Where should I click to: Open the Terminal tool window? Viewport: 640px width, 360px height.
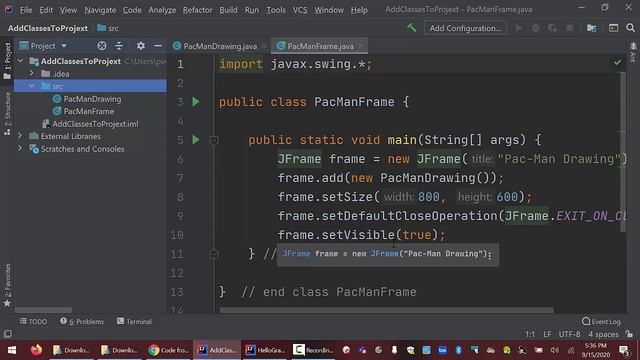click(x=134, y=322)
